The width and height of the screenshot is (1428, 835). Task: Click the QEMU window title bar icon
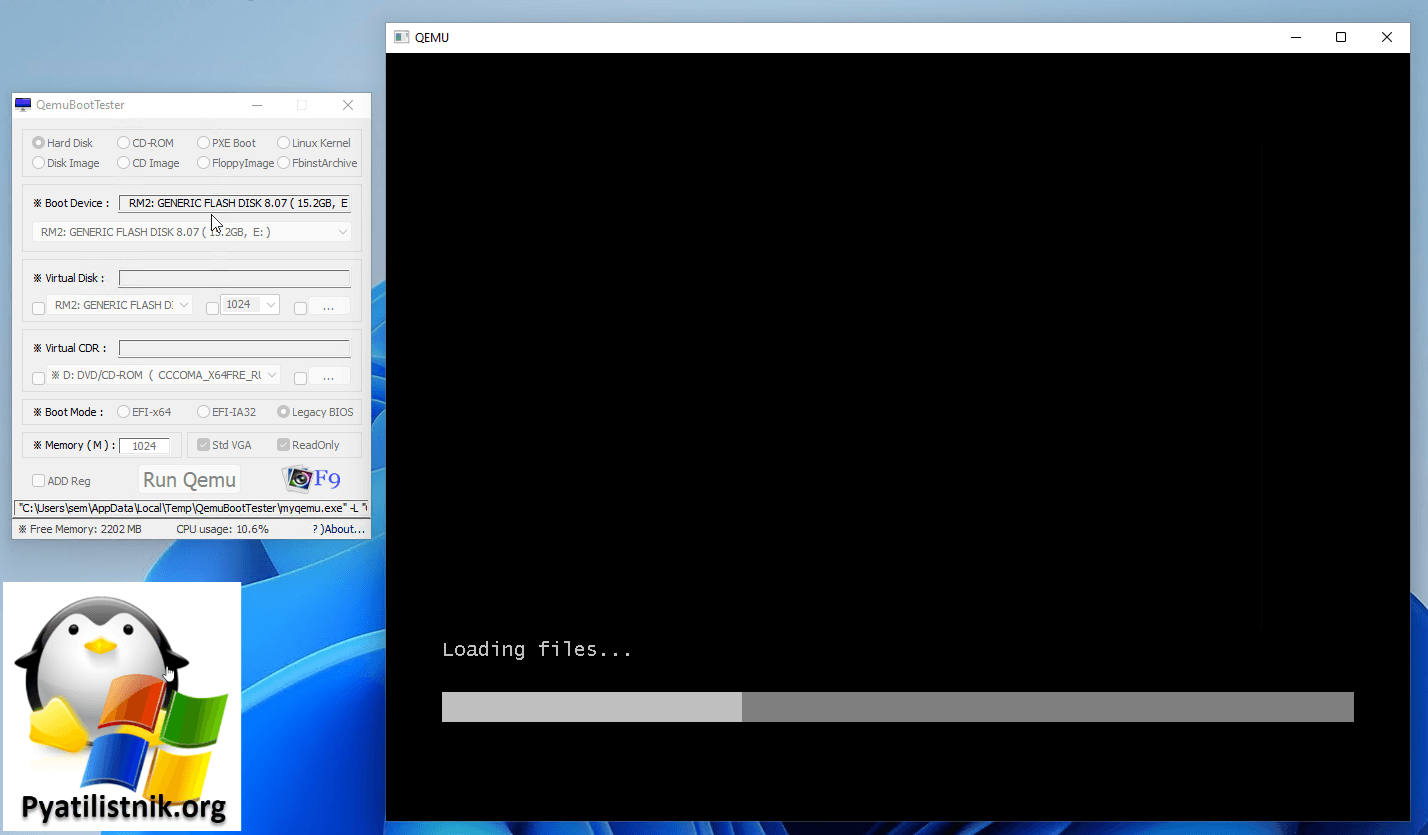coord(401,37)
